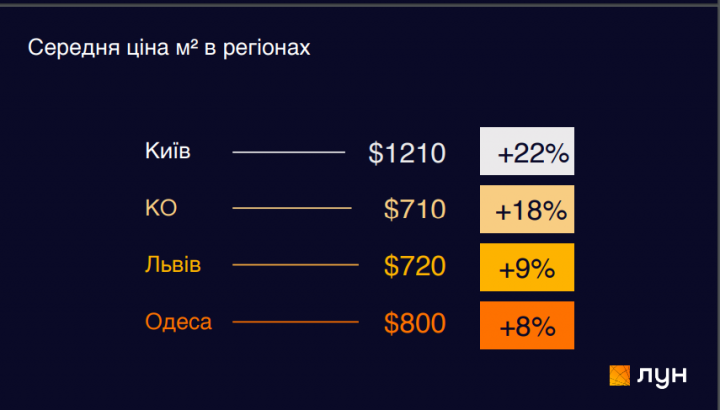Click the $710 price value
This screenshot has width=720, height=410.
coord(414,210)
